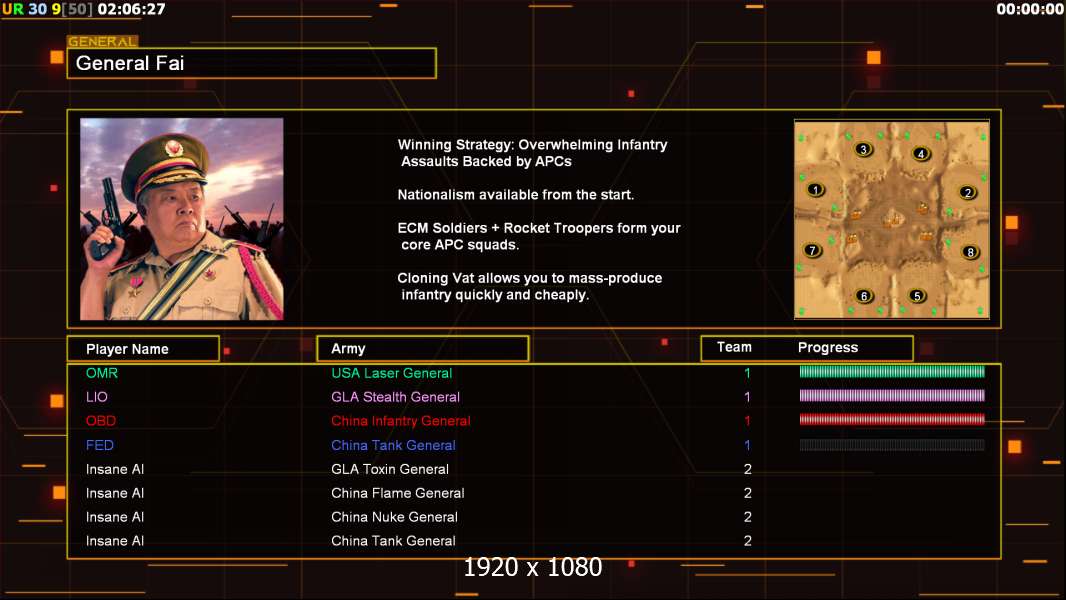The width and height of the screenshot is (1066, 600).
Task: Click Insane AI name in China Nuke row
Action: (115, 517)
